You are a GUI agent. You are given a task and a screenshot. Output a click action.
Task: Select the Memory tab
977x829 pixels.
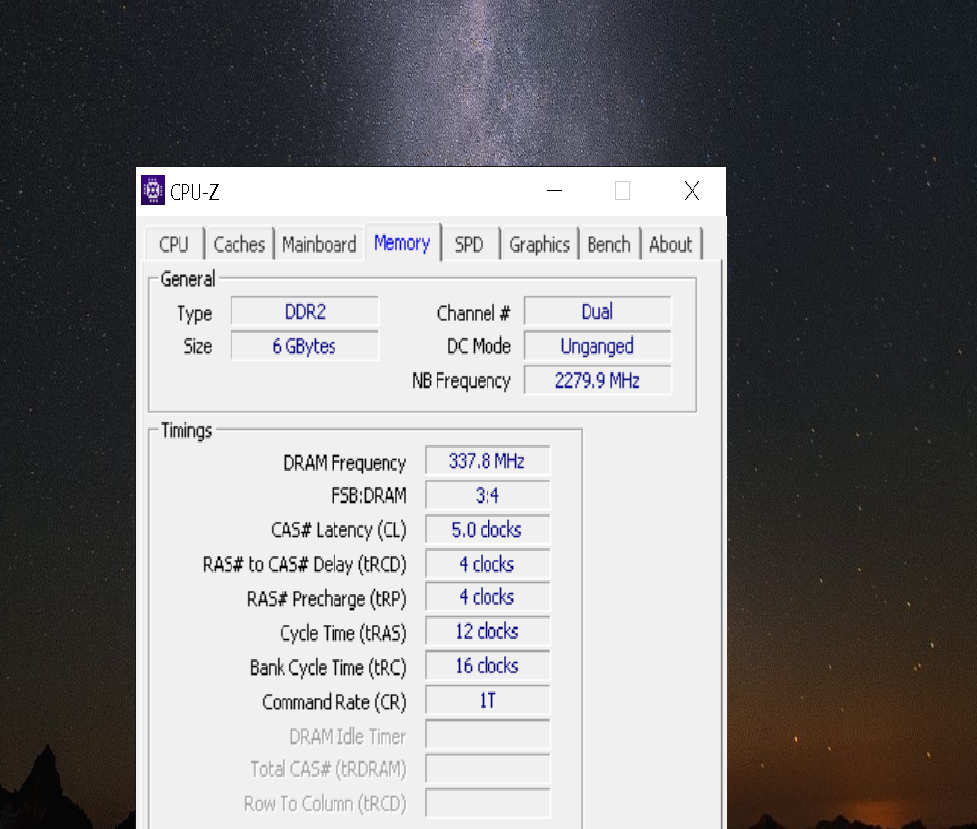click(x=403, y=242)
